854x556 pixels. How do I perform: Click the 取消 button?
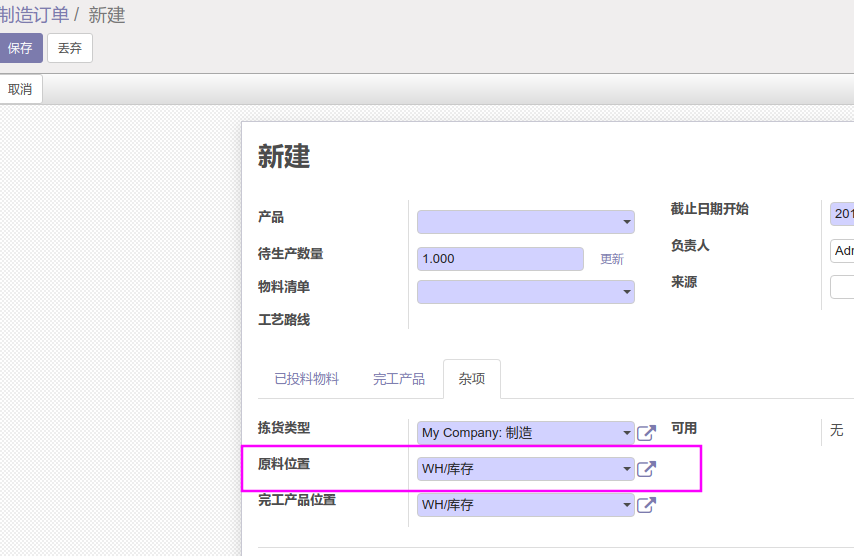coord(20,89)
